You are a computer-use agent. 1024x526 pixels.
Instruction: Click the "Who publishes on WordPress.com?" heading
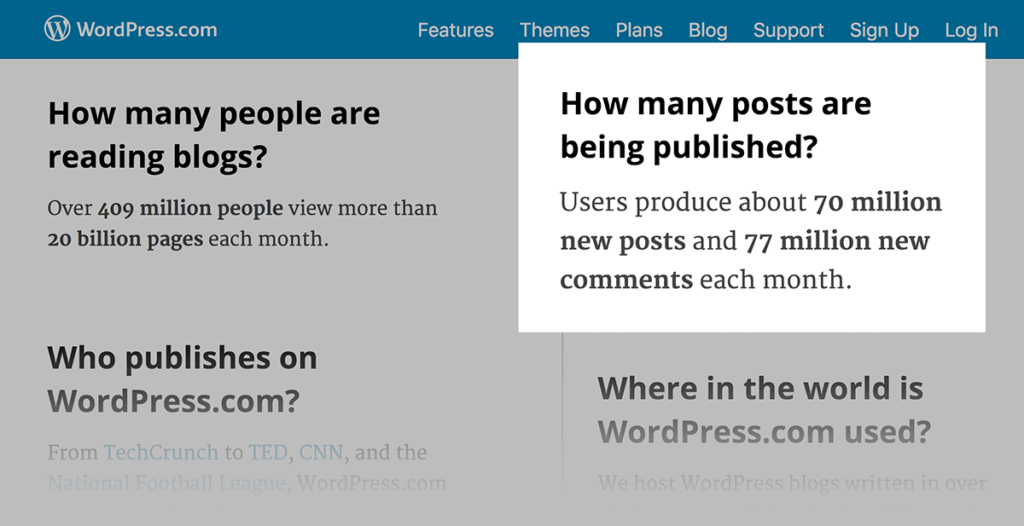tap(182, 378)
